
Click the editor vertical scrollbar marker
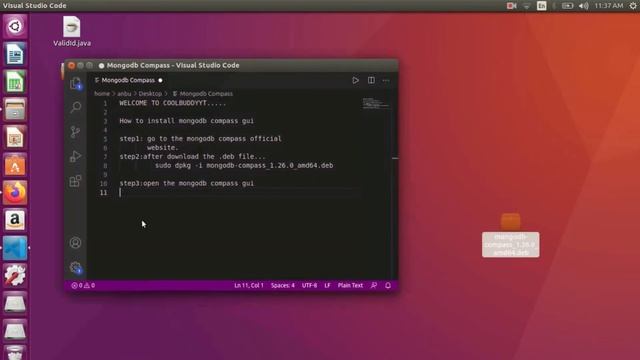(395, 158)
